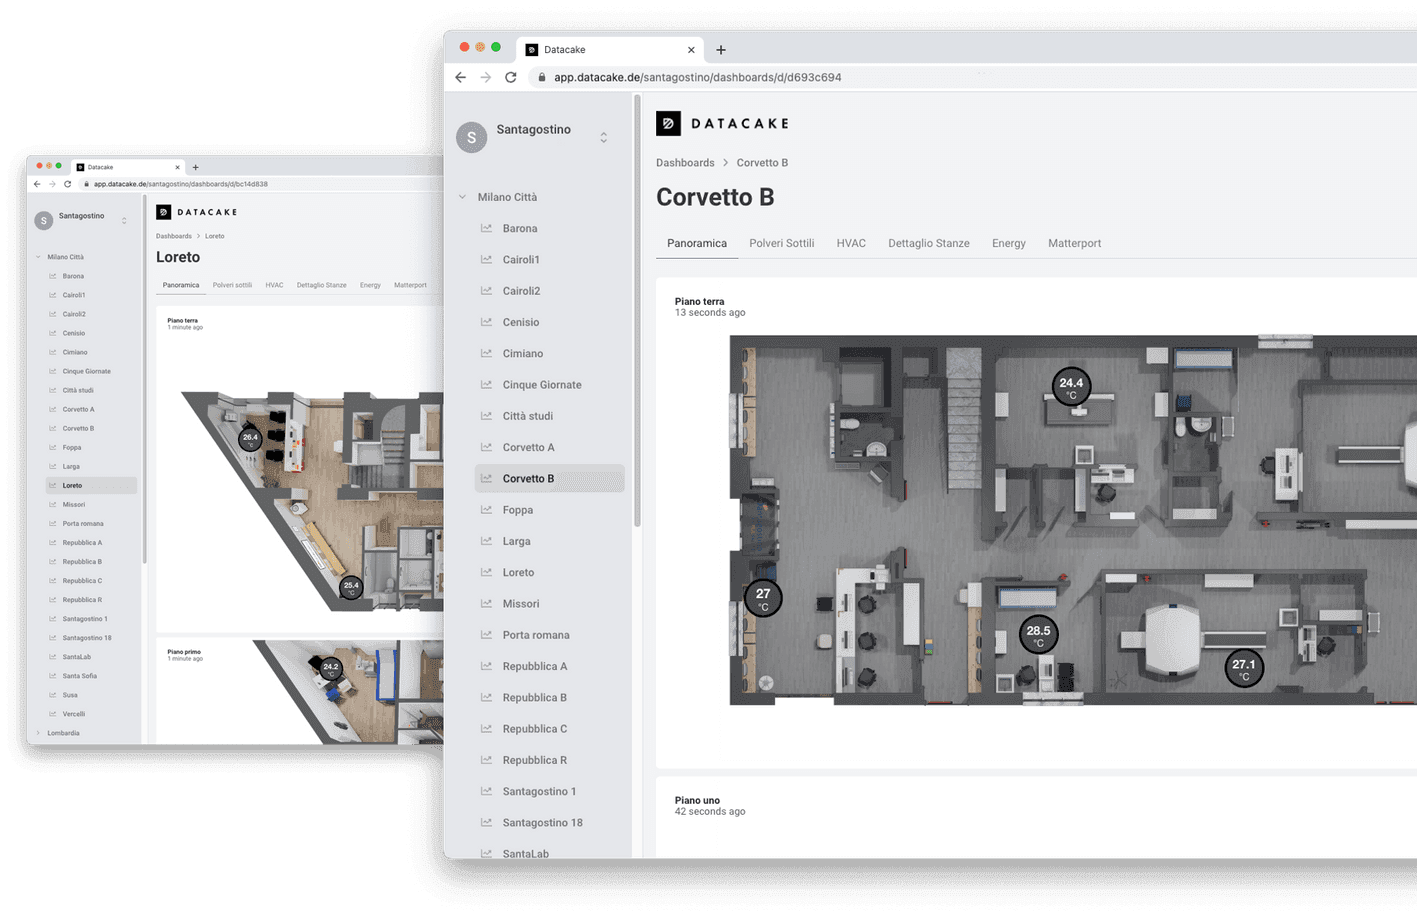This screenshot has height=917, width=1417.
Task: Open a new tab in the front browser window
Action: click(721, 49)
